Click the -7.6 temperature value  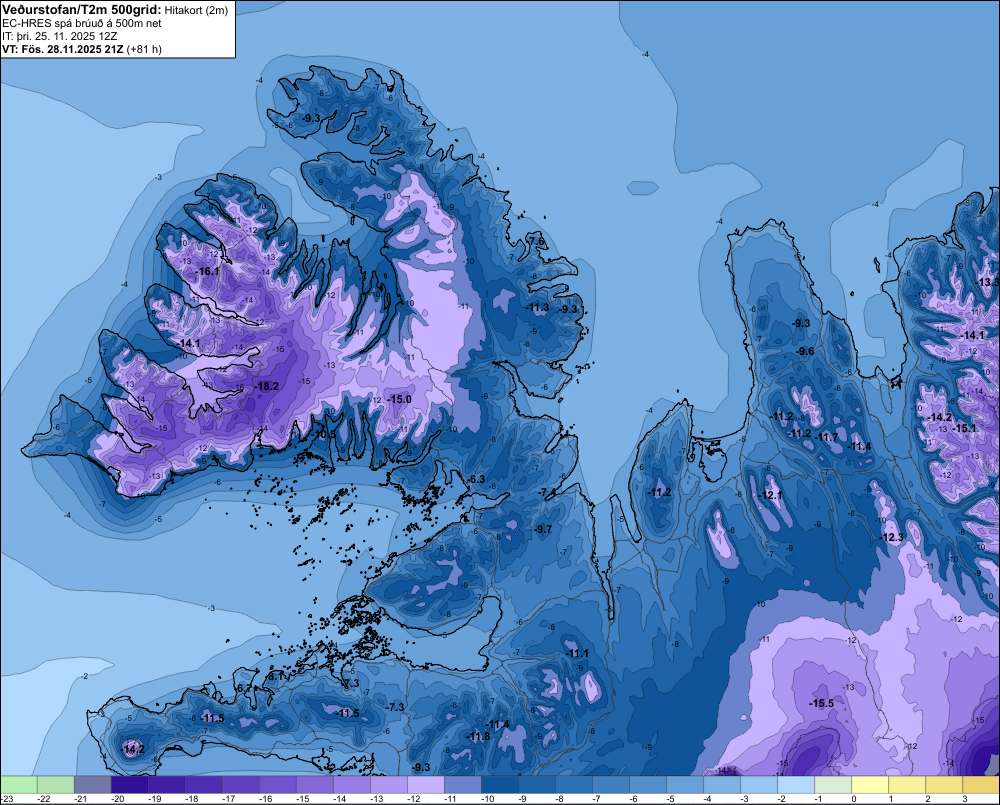tap(536, 241)
